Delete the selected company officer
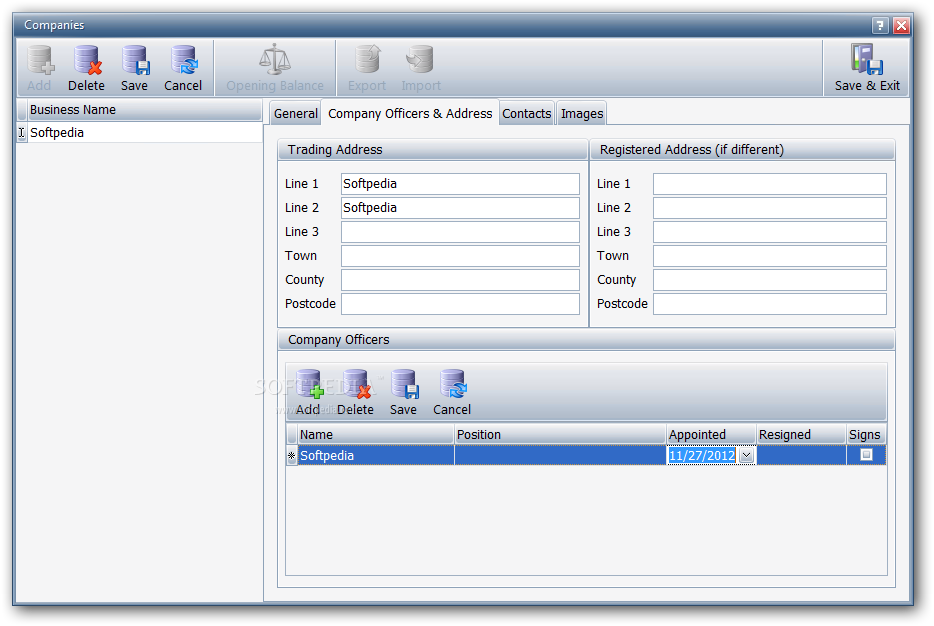Screen dimensions: 934x626 pyautogui.click(x=356, y=392)
